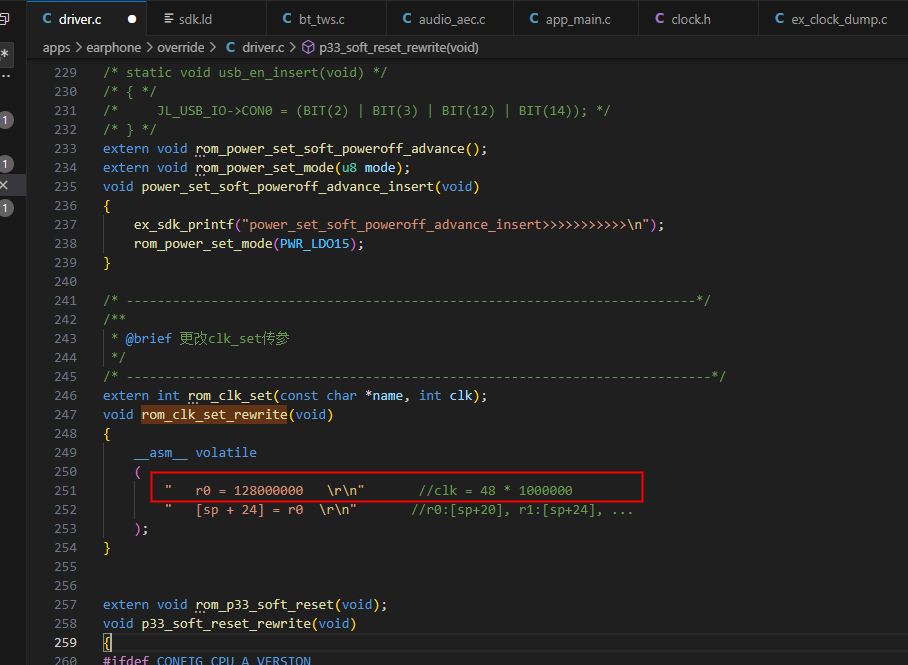Select the audio_aec.c editor tab

point(450,19)
